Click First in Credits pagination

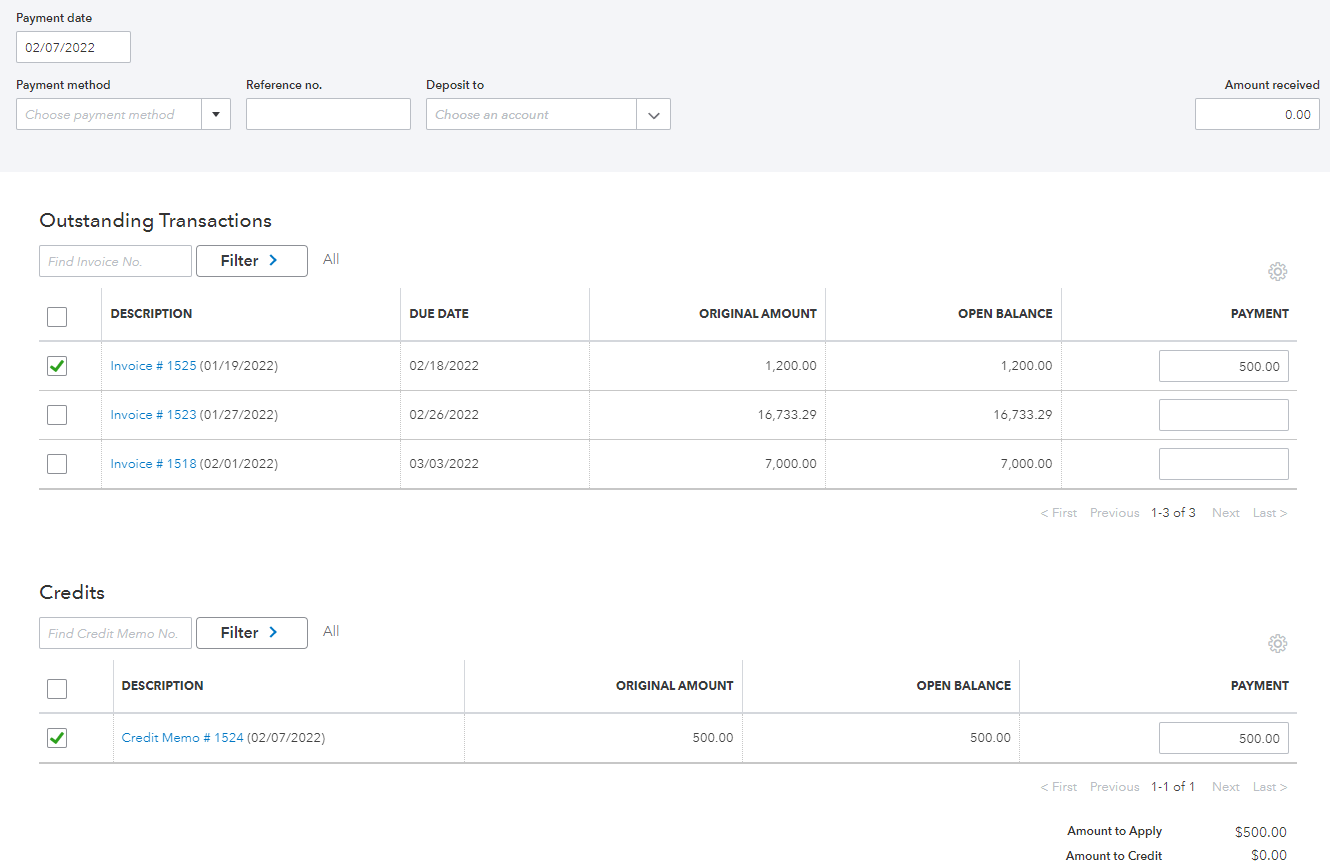[1058, 786]
